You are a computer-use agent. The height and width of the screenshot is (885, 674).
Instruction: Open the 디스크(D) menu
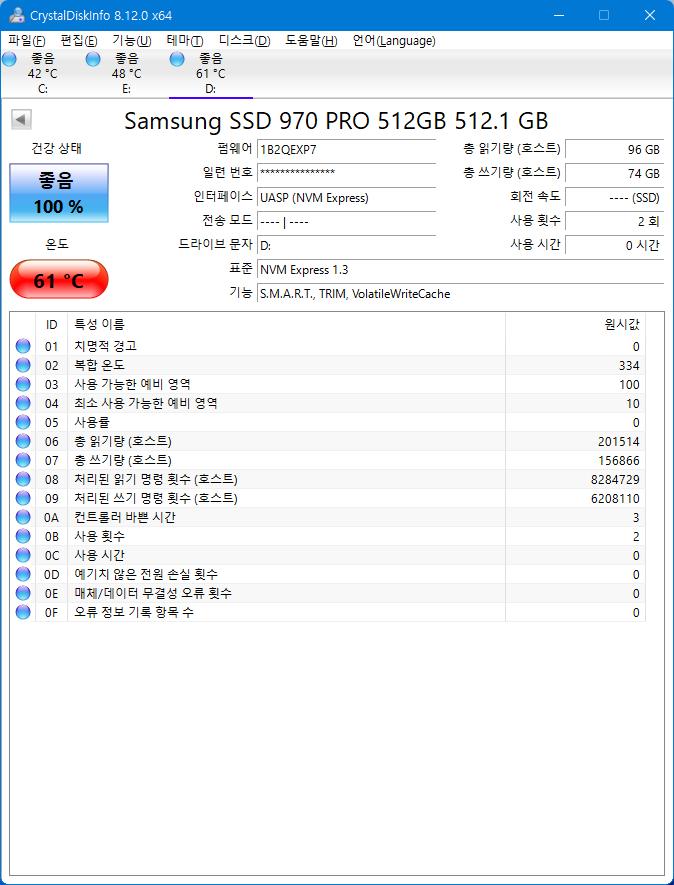pyautogui.click(x=245, y=41)
